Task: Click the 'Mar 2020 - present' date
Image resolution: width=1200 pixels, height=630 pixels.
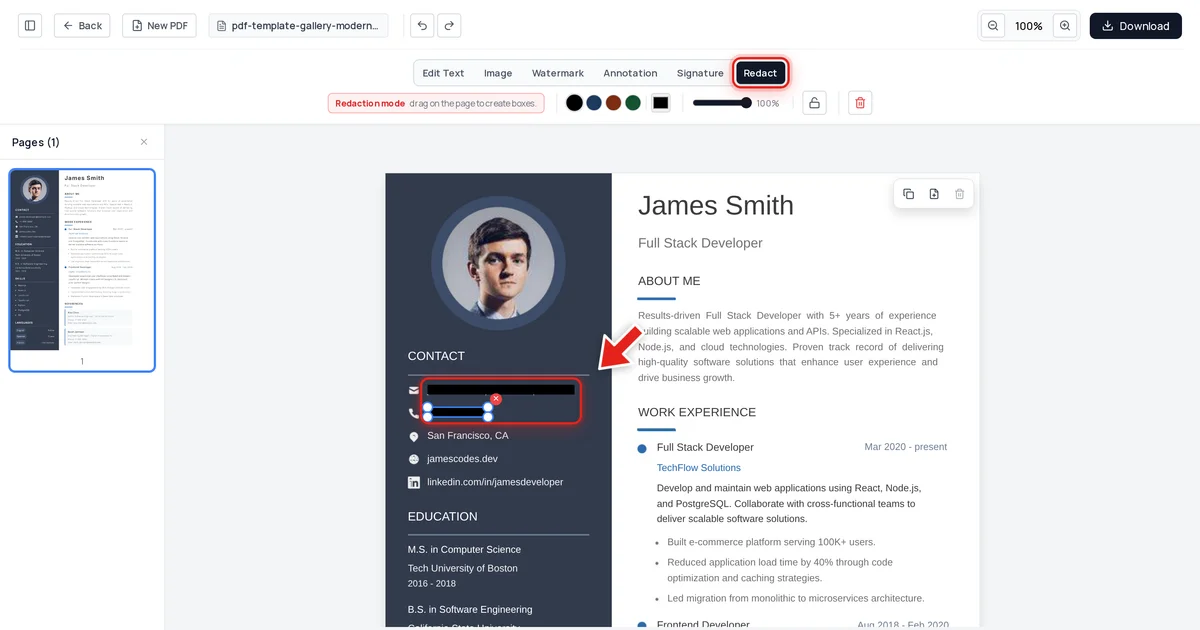Action: click(906, 447)
